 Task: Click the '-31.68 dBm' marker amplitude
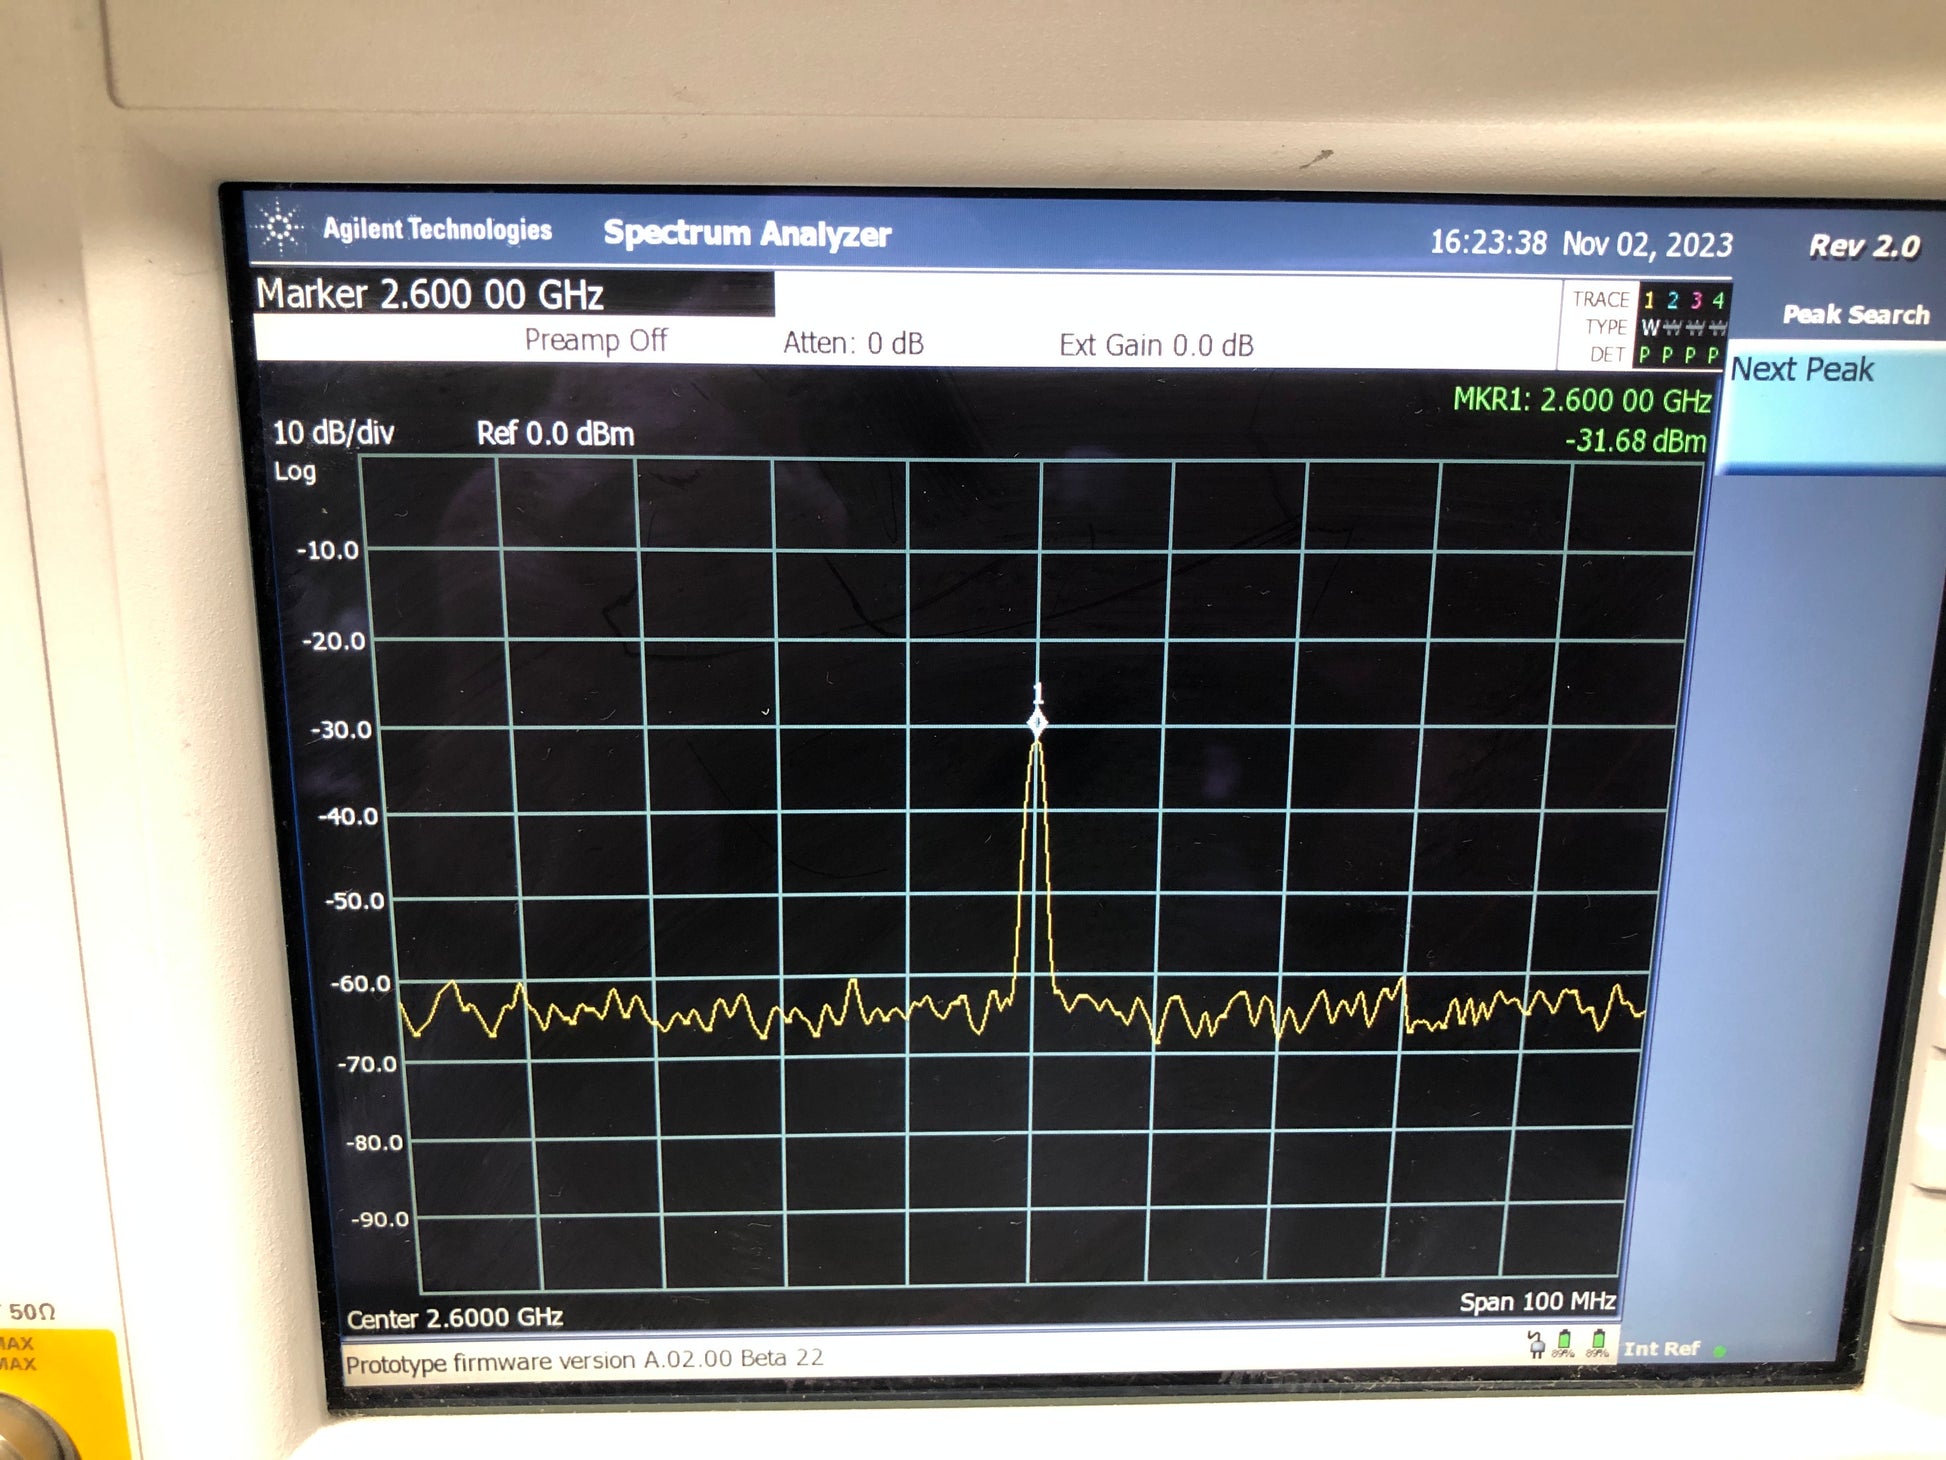click(x=1636, y=441)
